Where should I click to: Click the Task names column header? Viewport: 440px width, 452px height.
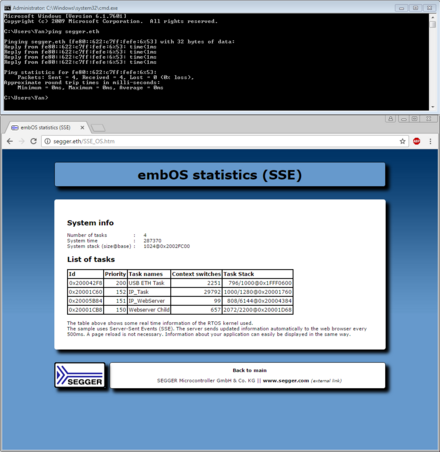tap(149, 274)
